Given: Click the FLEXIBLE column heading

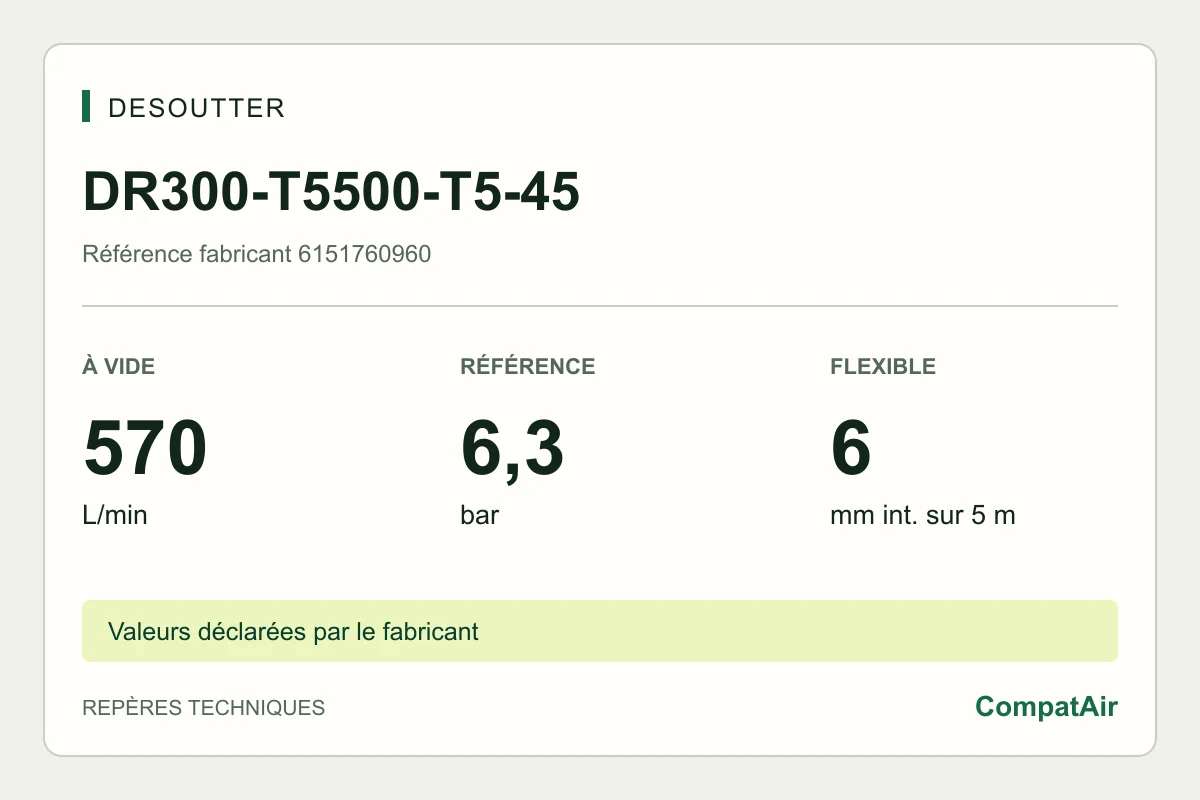Looking at the screenshot, I should pyautogui.click(x=883, y=366).
